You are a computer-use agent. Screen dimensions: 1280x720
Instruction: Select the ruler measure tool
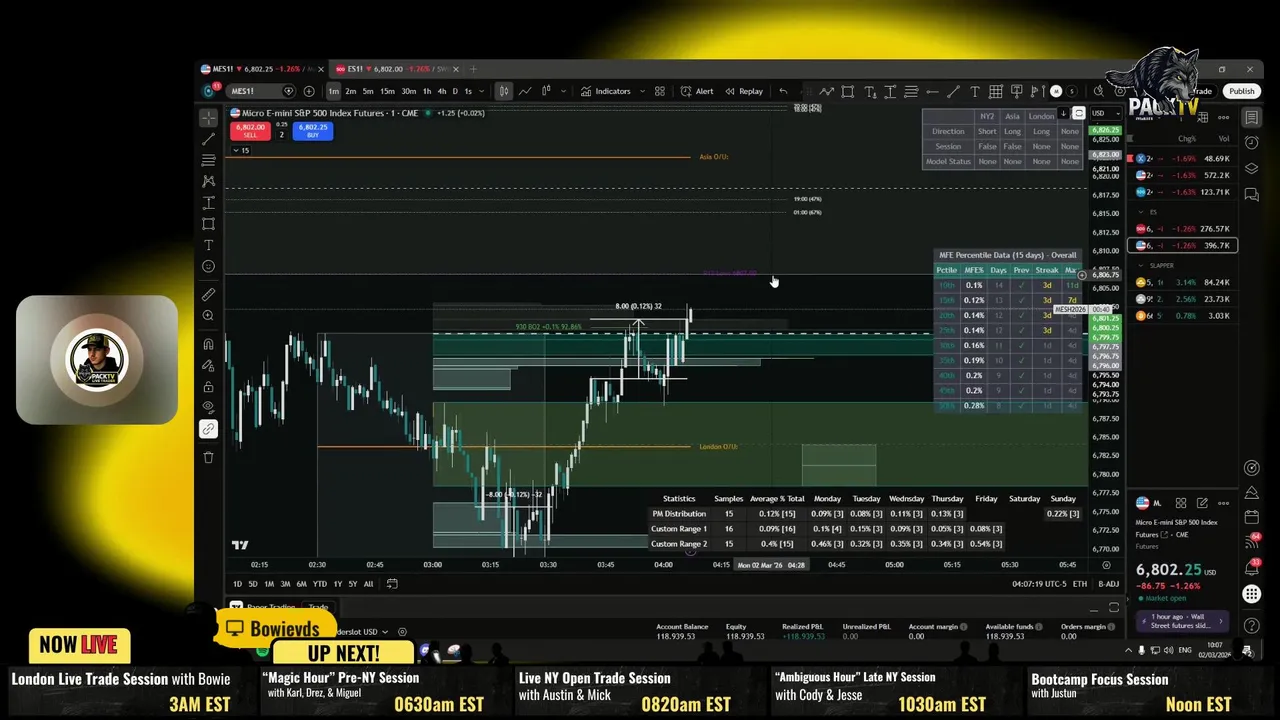tap(208, 295)
